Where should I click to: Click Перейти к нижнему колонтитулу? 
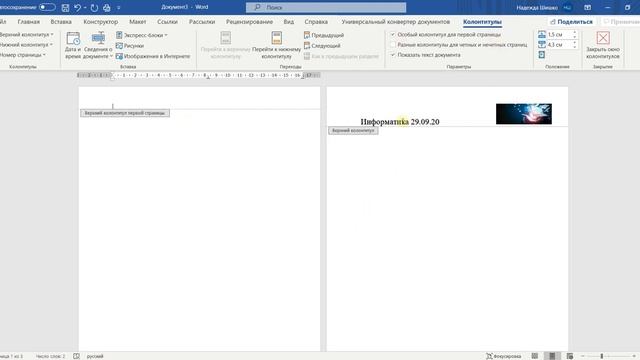click(x=276, y=45)
